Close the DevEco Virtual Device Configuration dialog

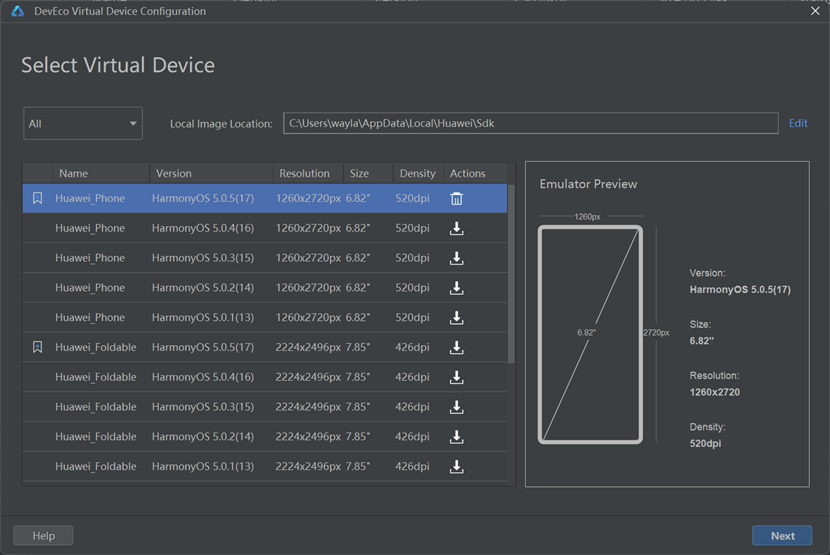tap(815, 11)
